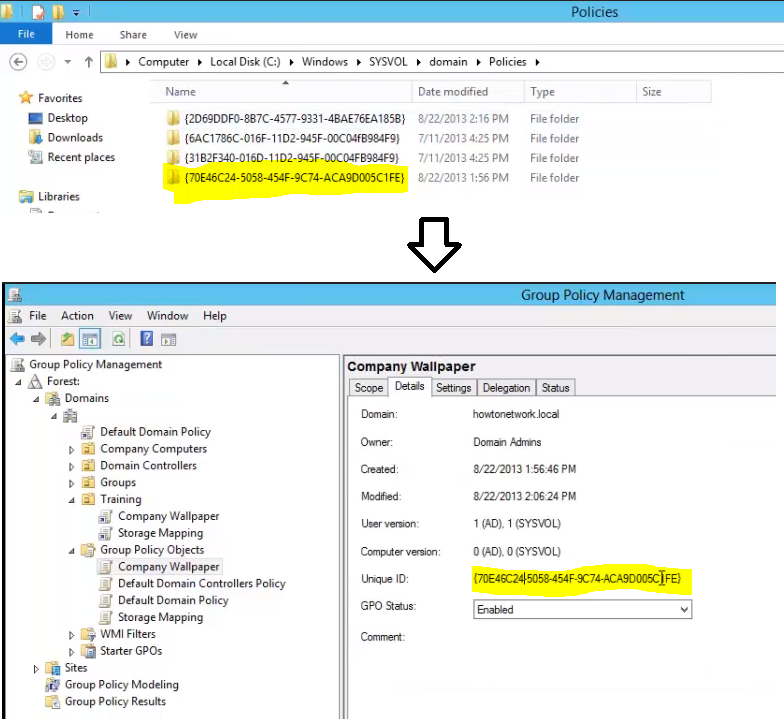The width and height of the screenshot is (784, 724).
Task: Switch to the Settings tab
Action: [454, 388]
